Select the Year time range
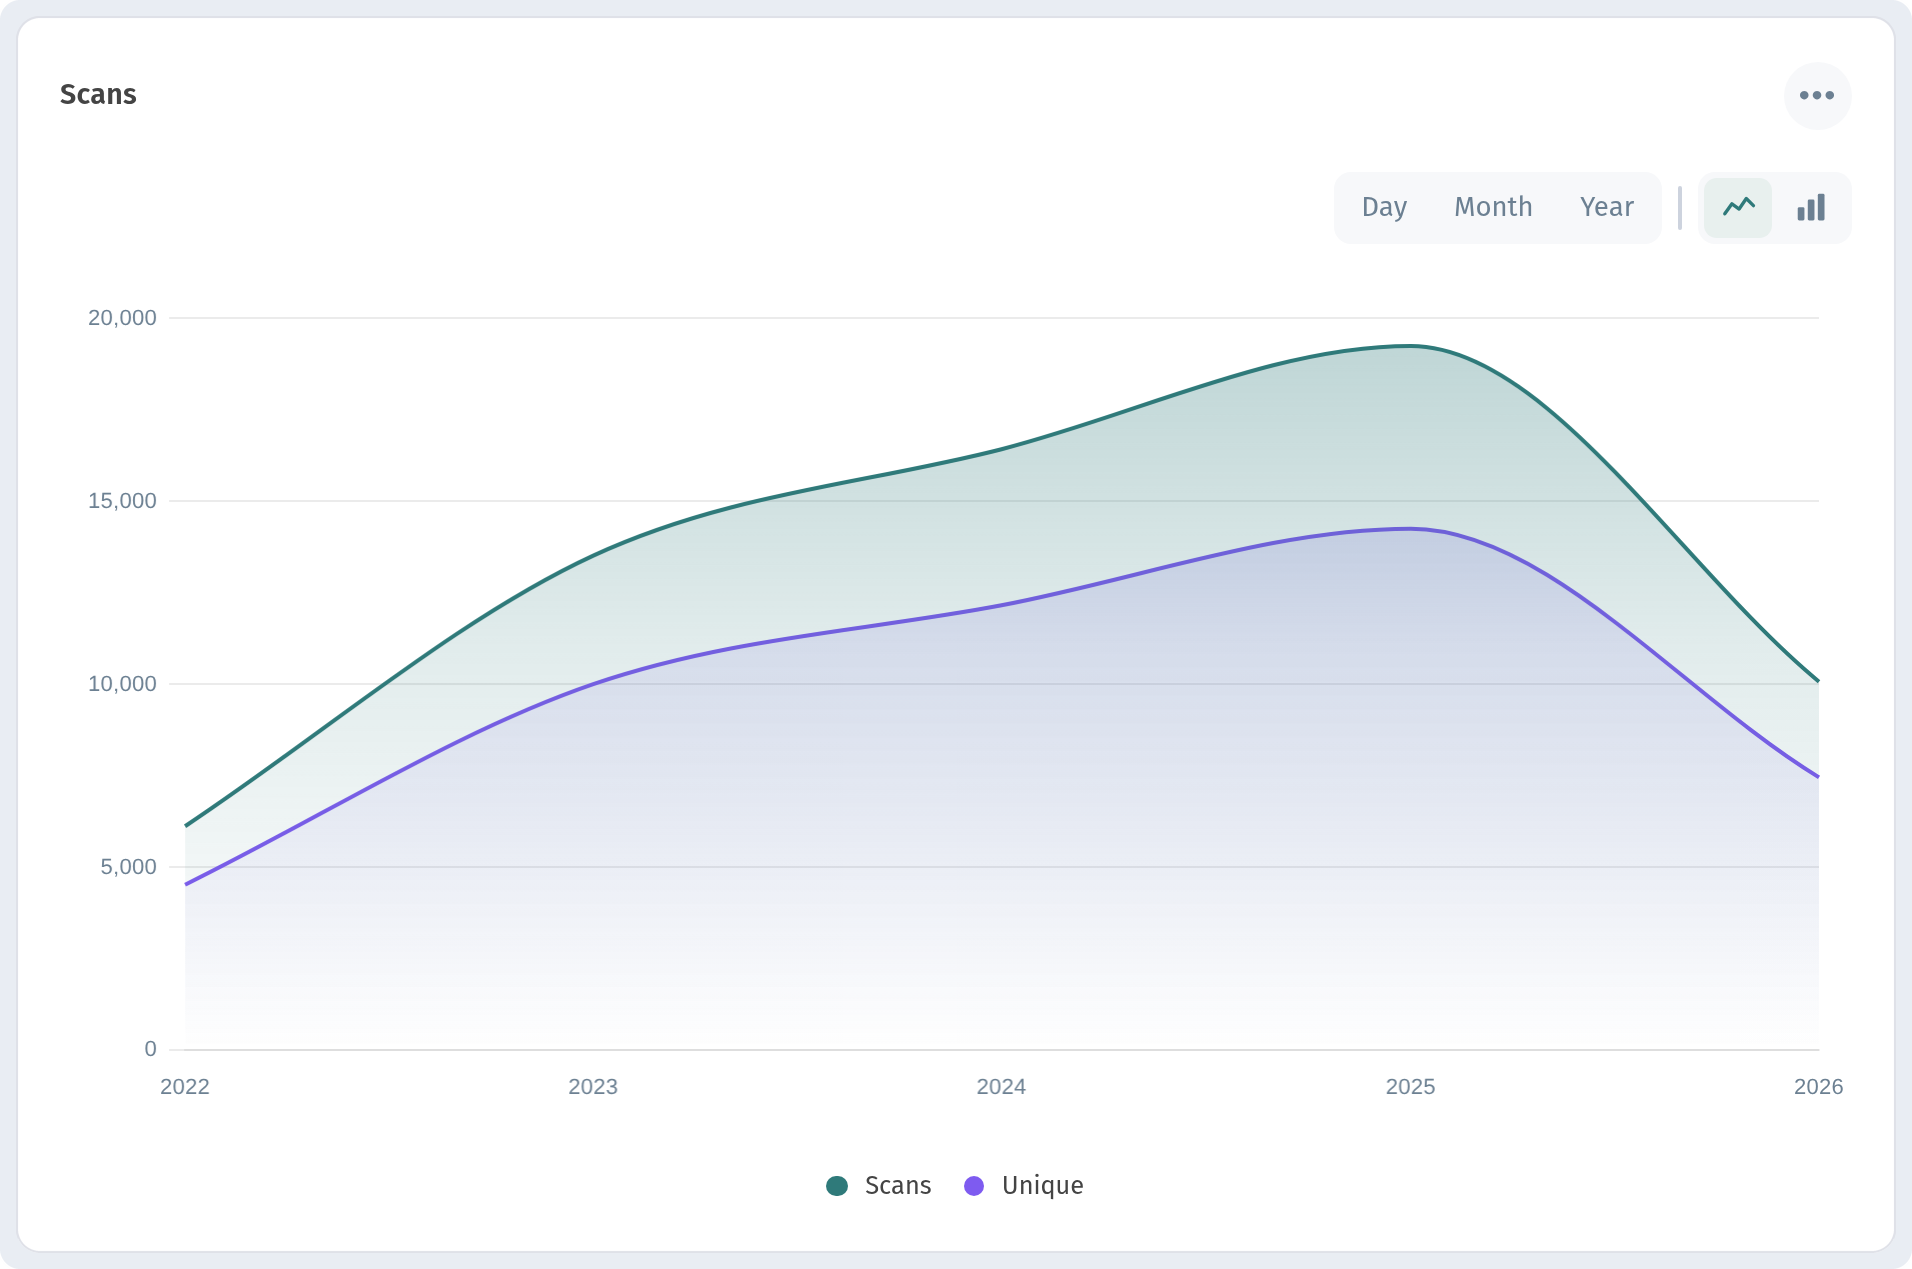The image size is (1912, 1269). pos(1606,207)
